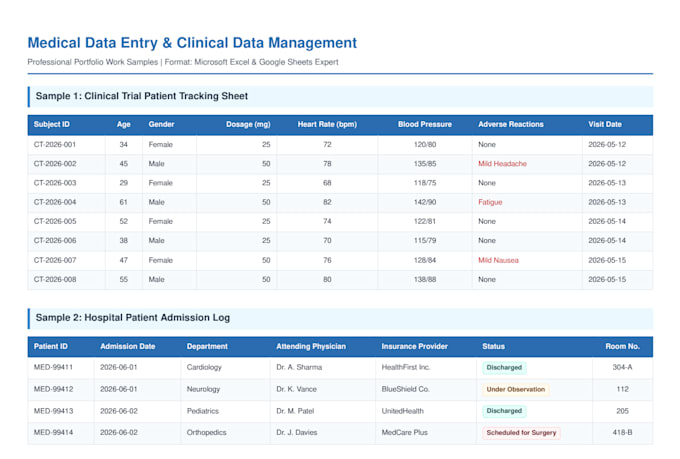Click the Under Observation status badge
Screen dimensions: 680x459
(x=516, y=389)
